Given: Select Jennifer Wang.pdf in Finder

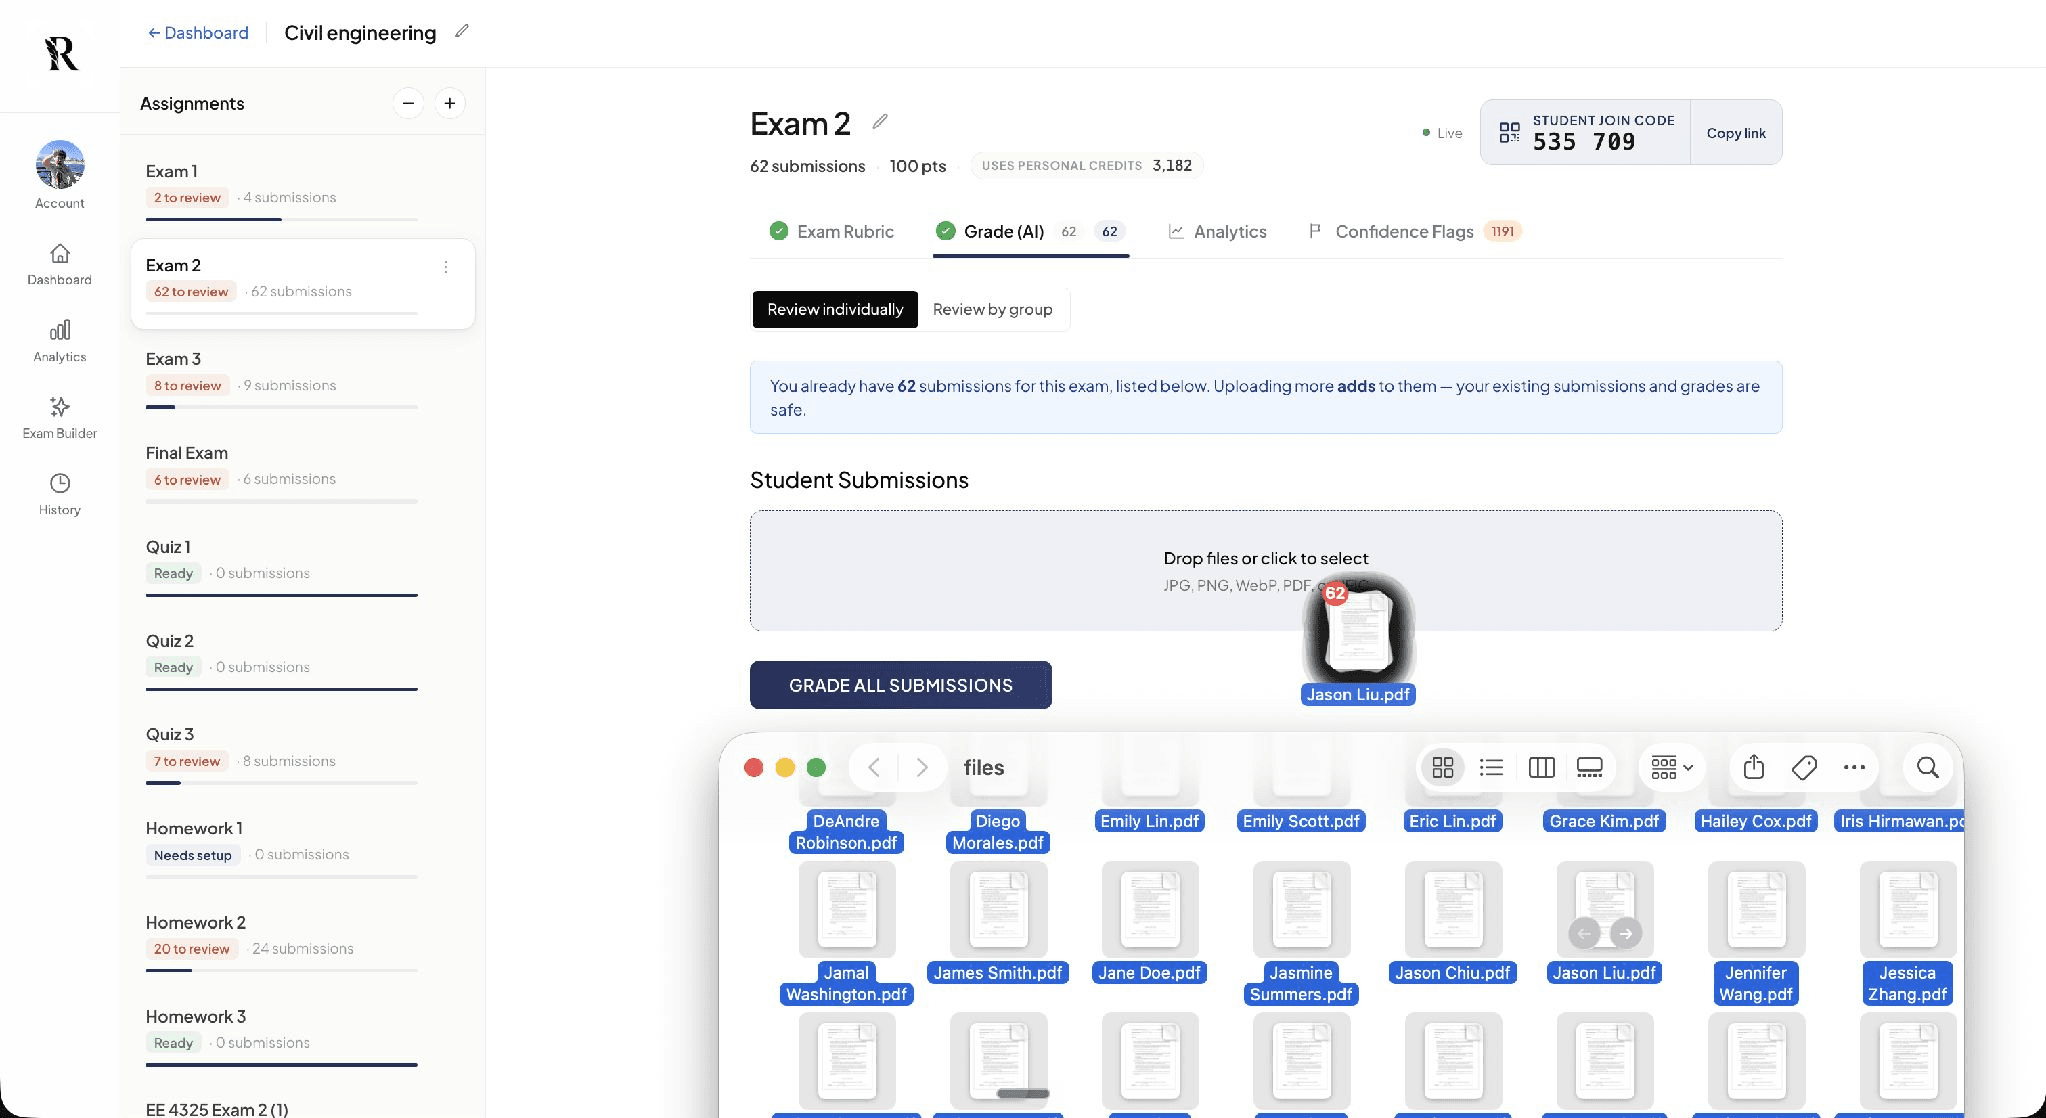Looking at the screenshot, I should pyautogui.click(x=1756, y=933).
